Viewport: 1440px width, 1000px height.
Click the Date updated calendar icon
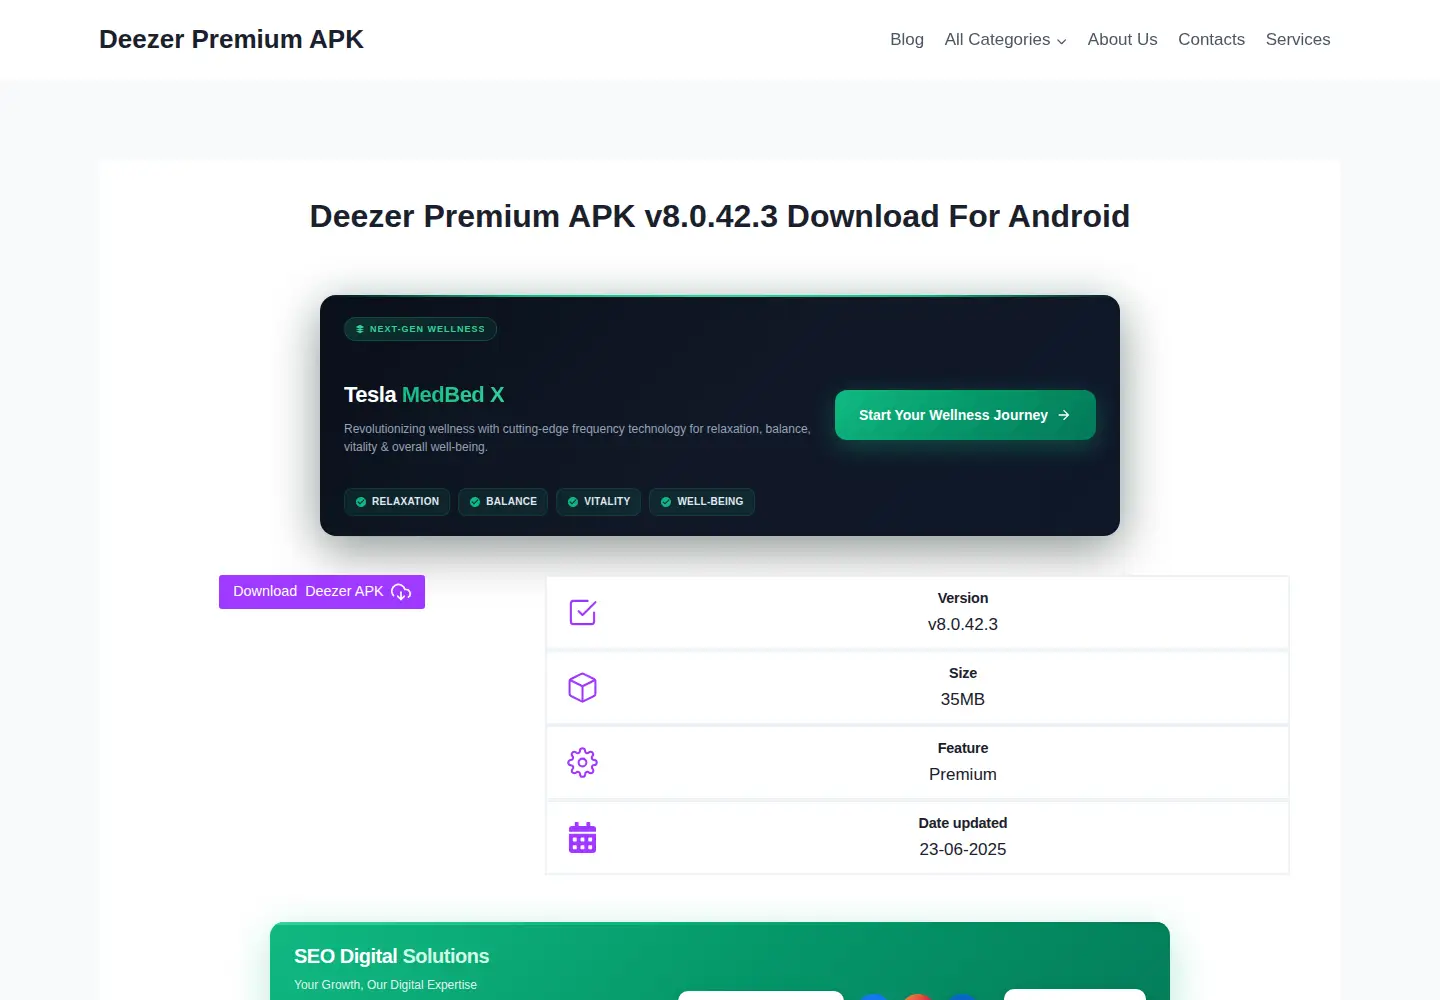582,838
